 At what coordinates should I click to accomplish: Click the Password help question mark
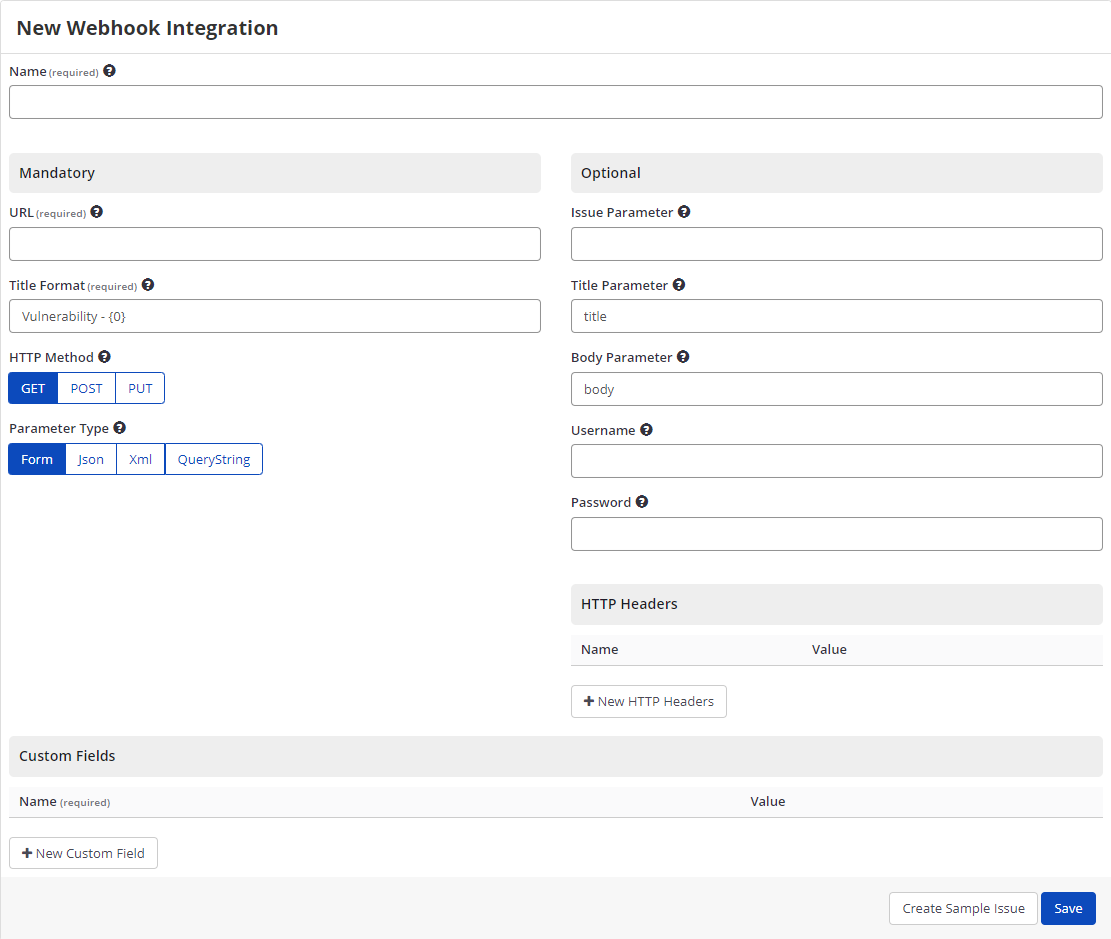click(641, 501)
